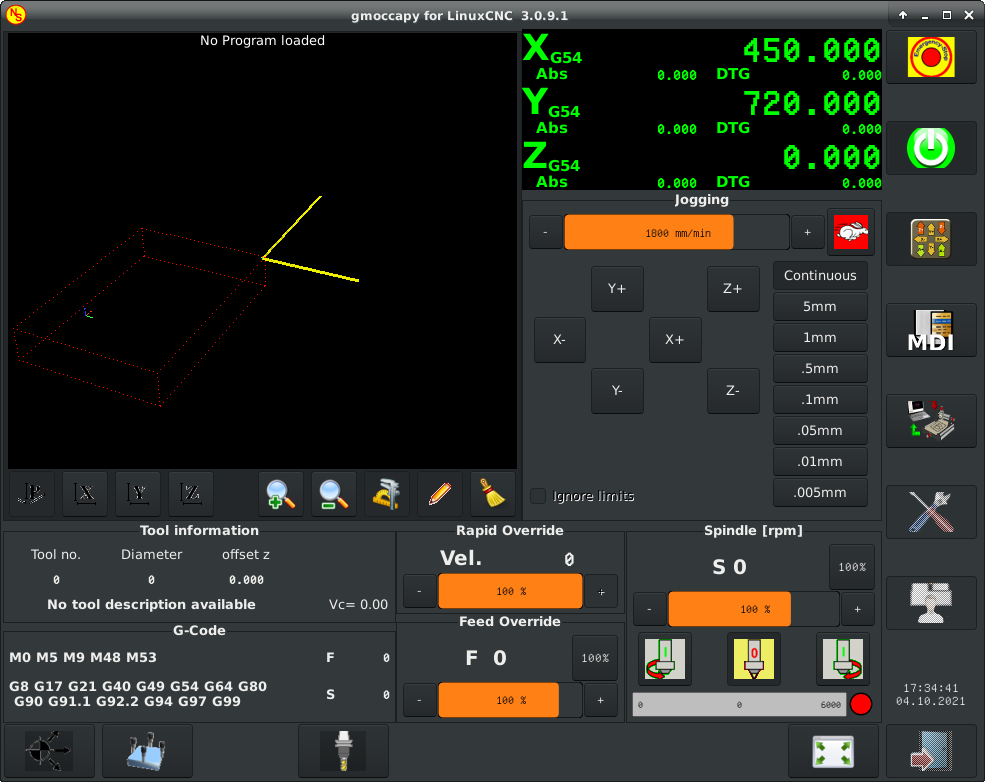Click the "No Program loaded" text
Screen dimensions: 985x782
[x=263, y=41]
